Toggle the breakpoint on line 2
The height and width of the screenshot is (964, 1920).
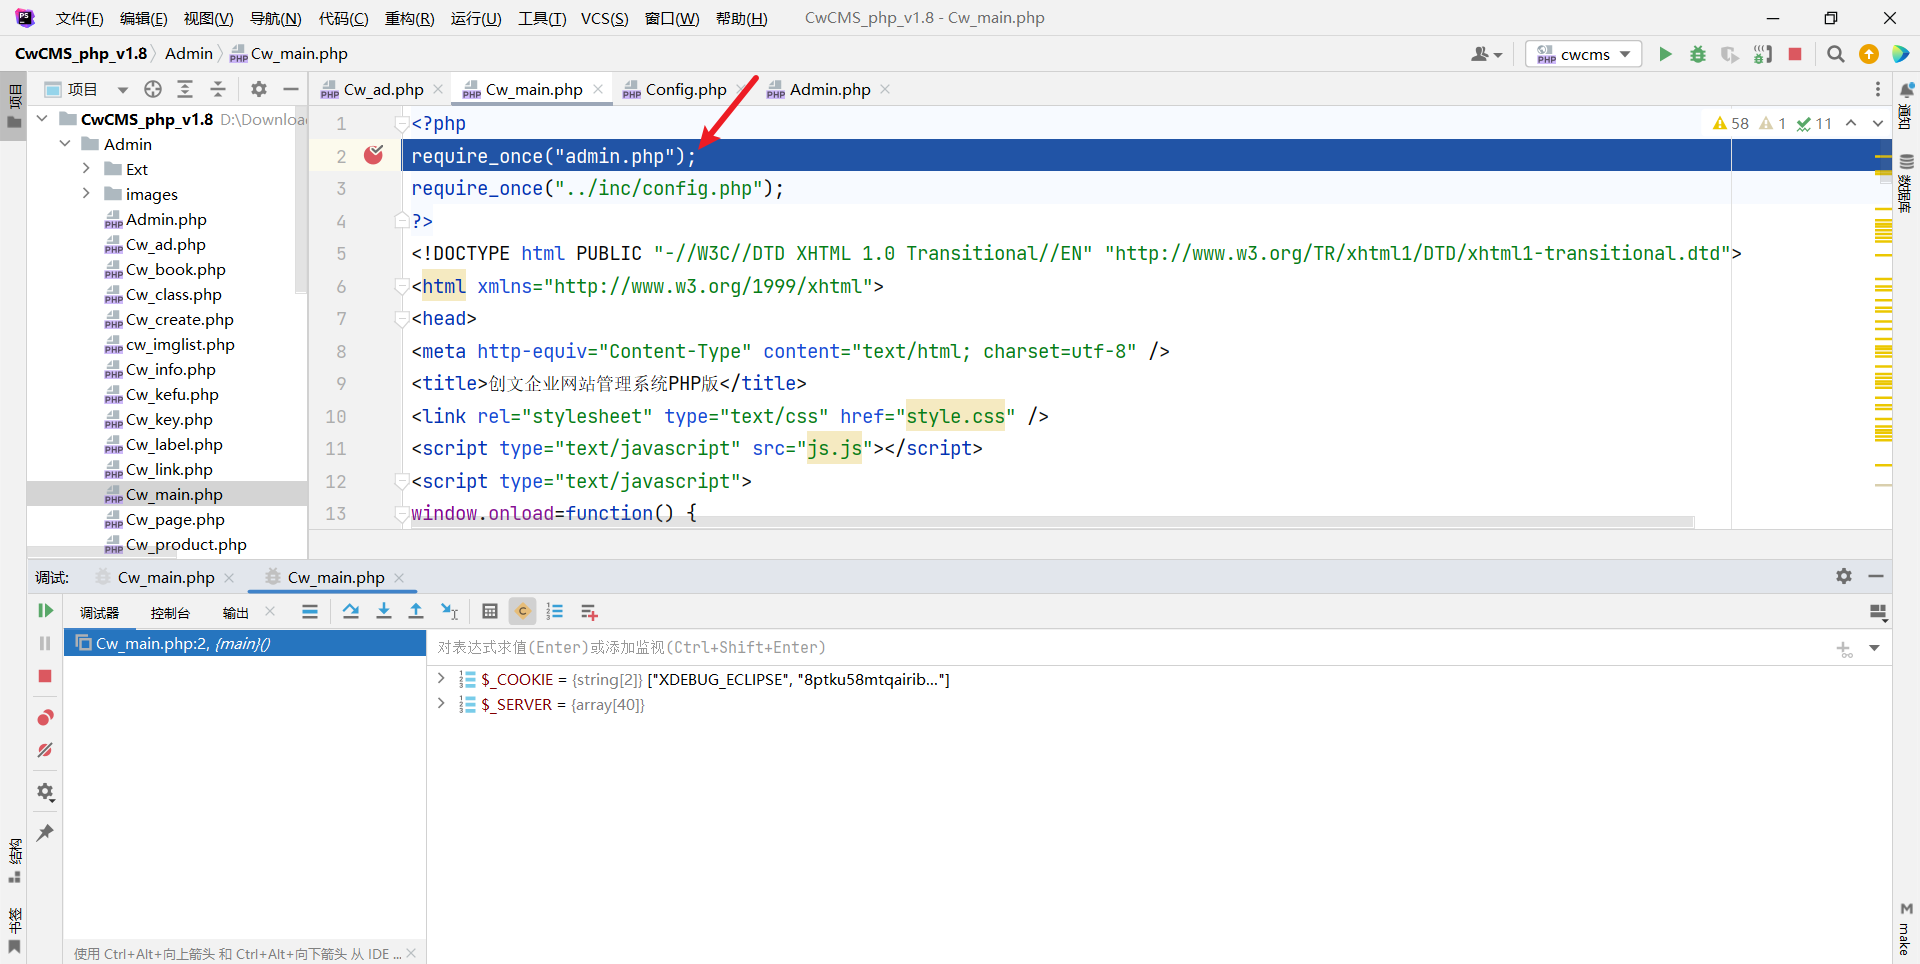click(x=374, y=155)
